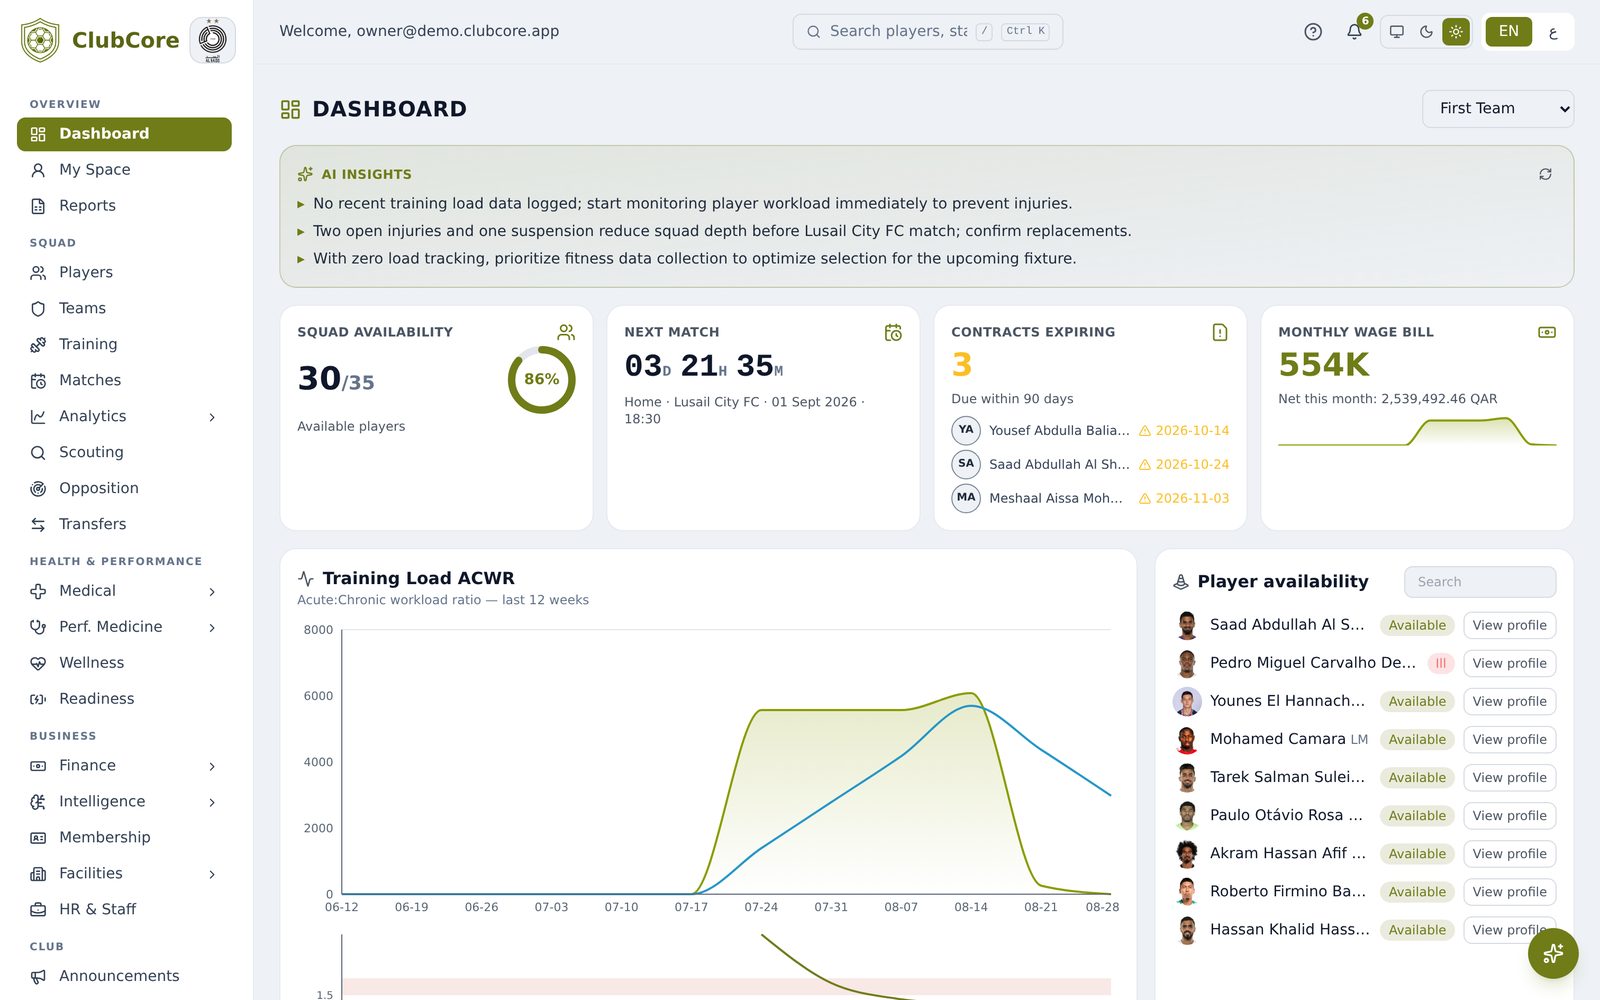Click the Monthly Wage Bill money icon
This screenshot has height=1000, width=1600.
pos(1547,332)
